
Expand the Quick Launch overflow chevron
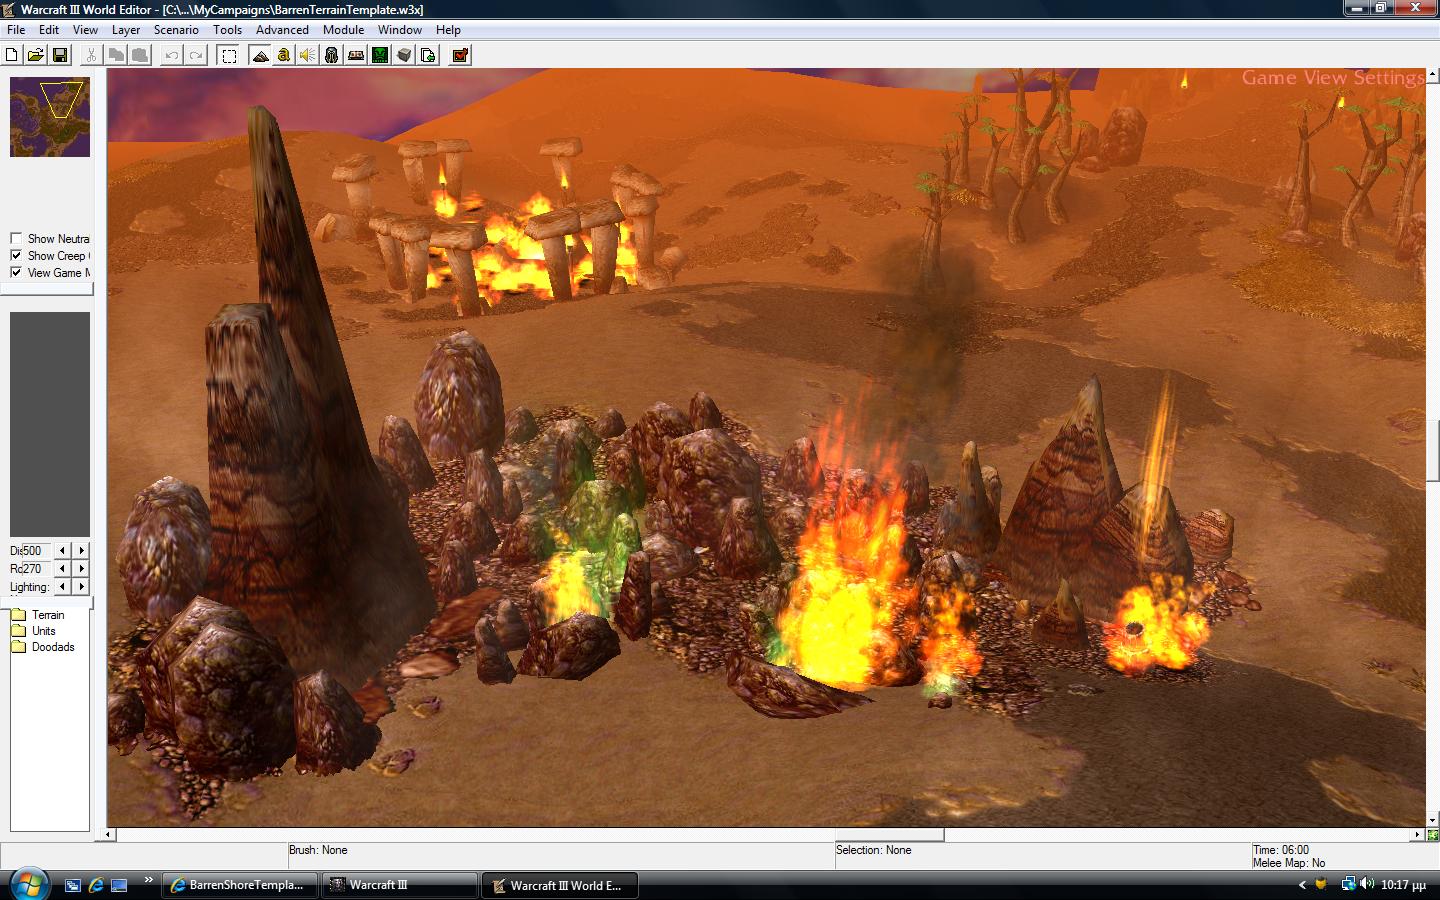pyautogui.click(x=148, y=881)
